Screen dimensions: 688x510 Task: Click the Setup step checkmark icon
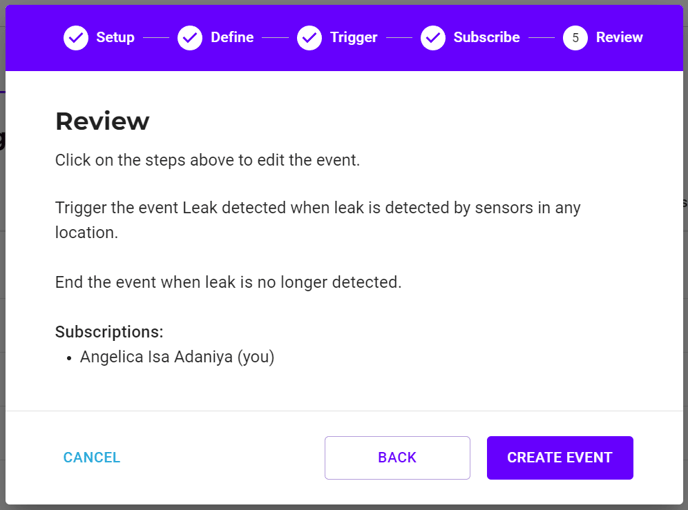(x=76, y=38)
